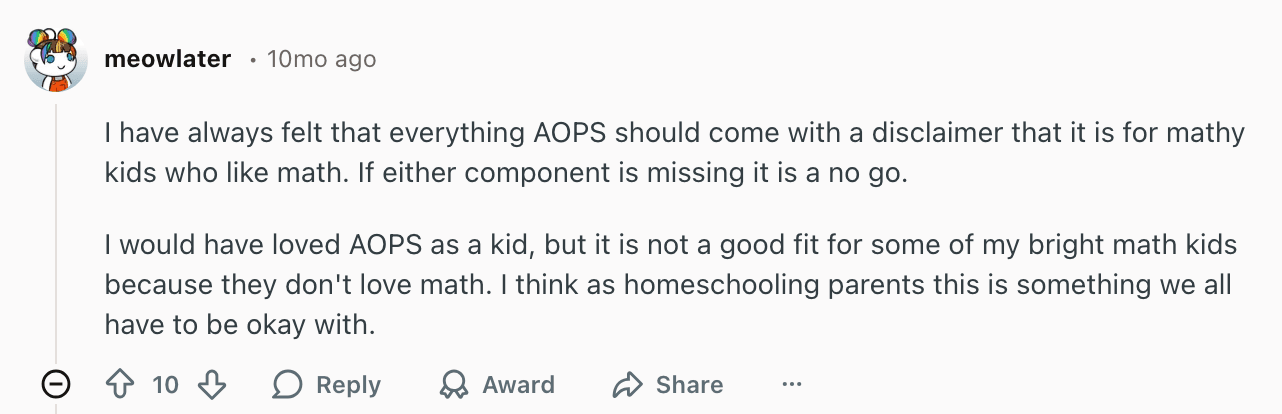This screenshot has height=414, width=1282.
Task: Collapse the comment thread with minus button
Action: pos(55,385)
